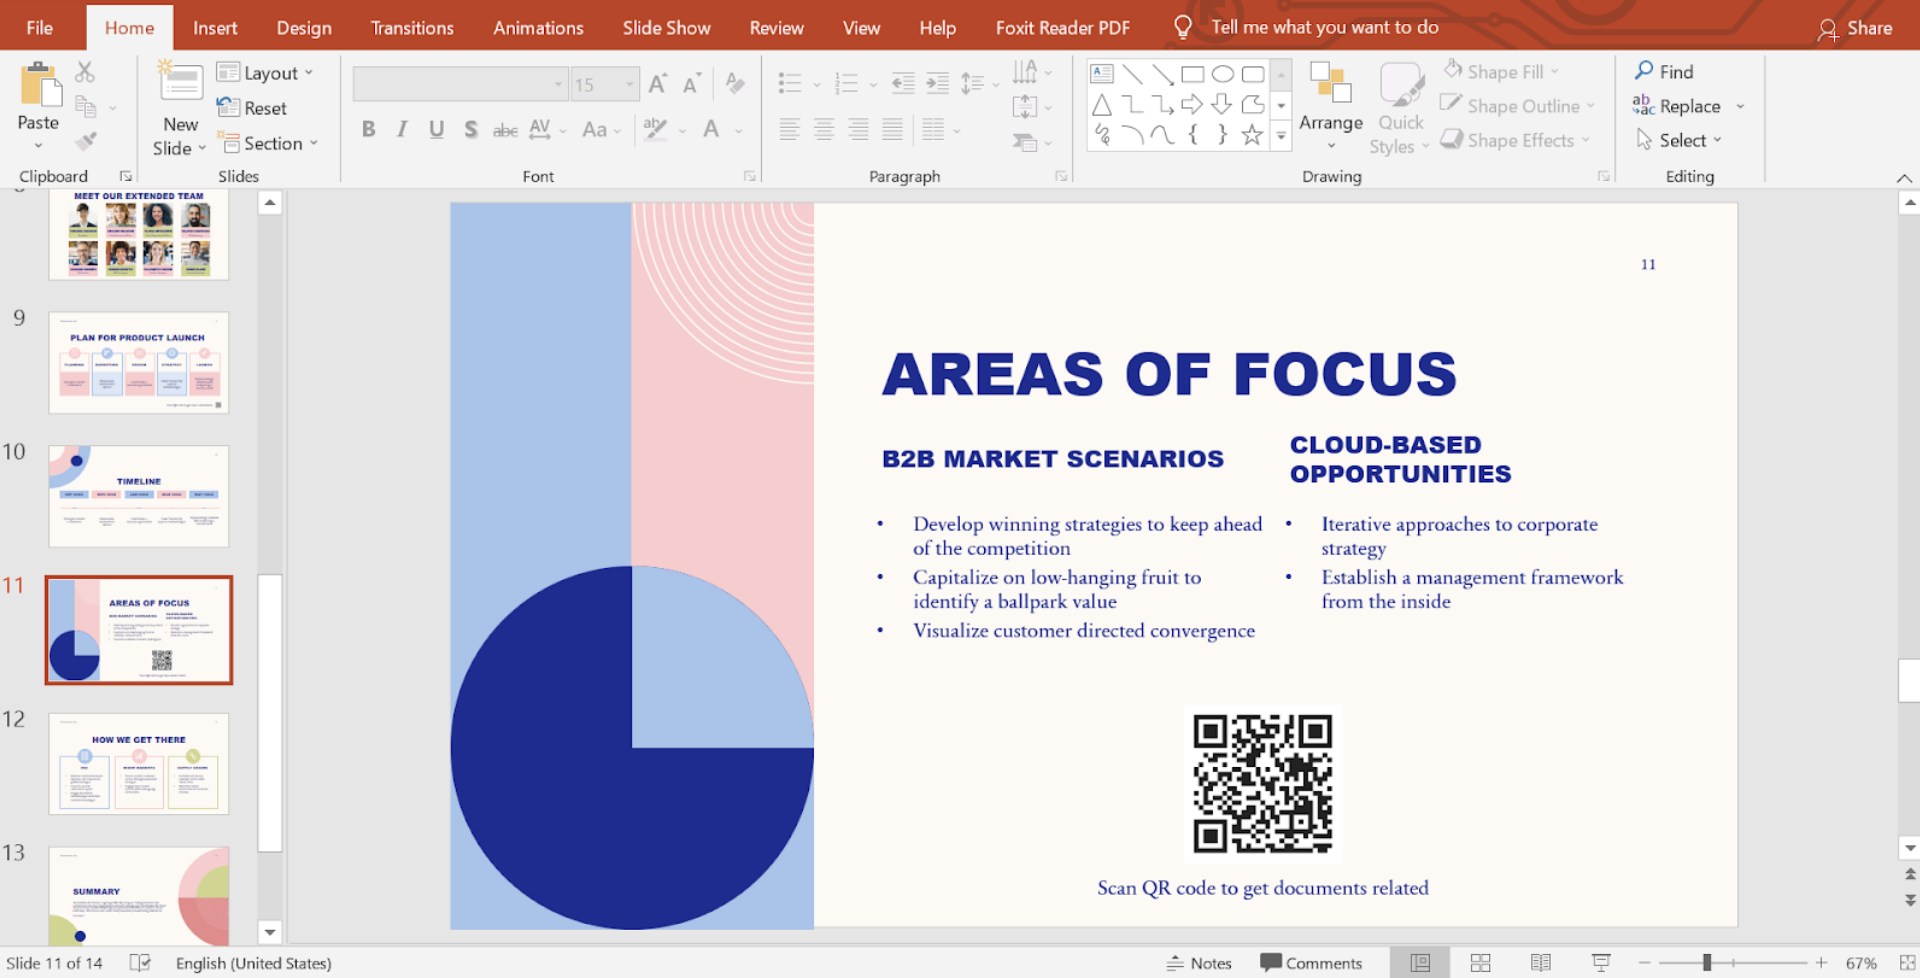Open the font name combo box
The height and width of the screenshot is (978, 1920).
point(460,84)
